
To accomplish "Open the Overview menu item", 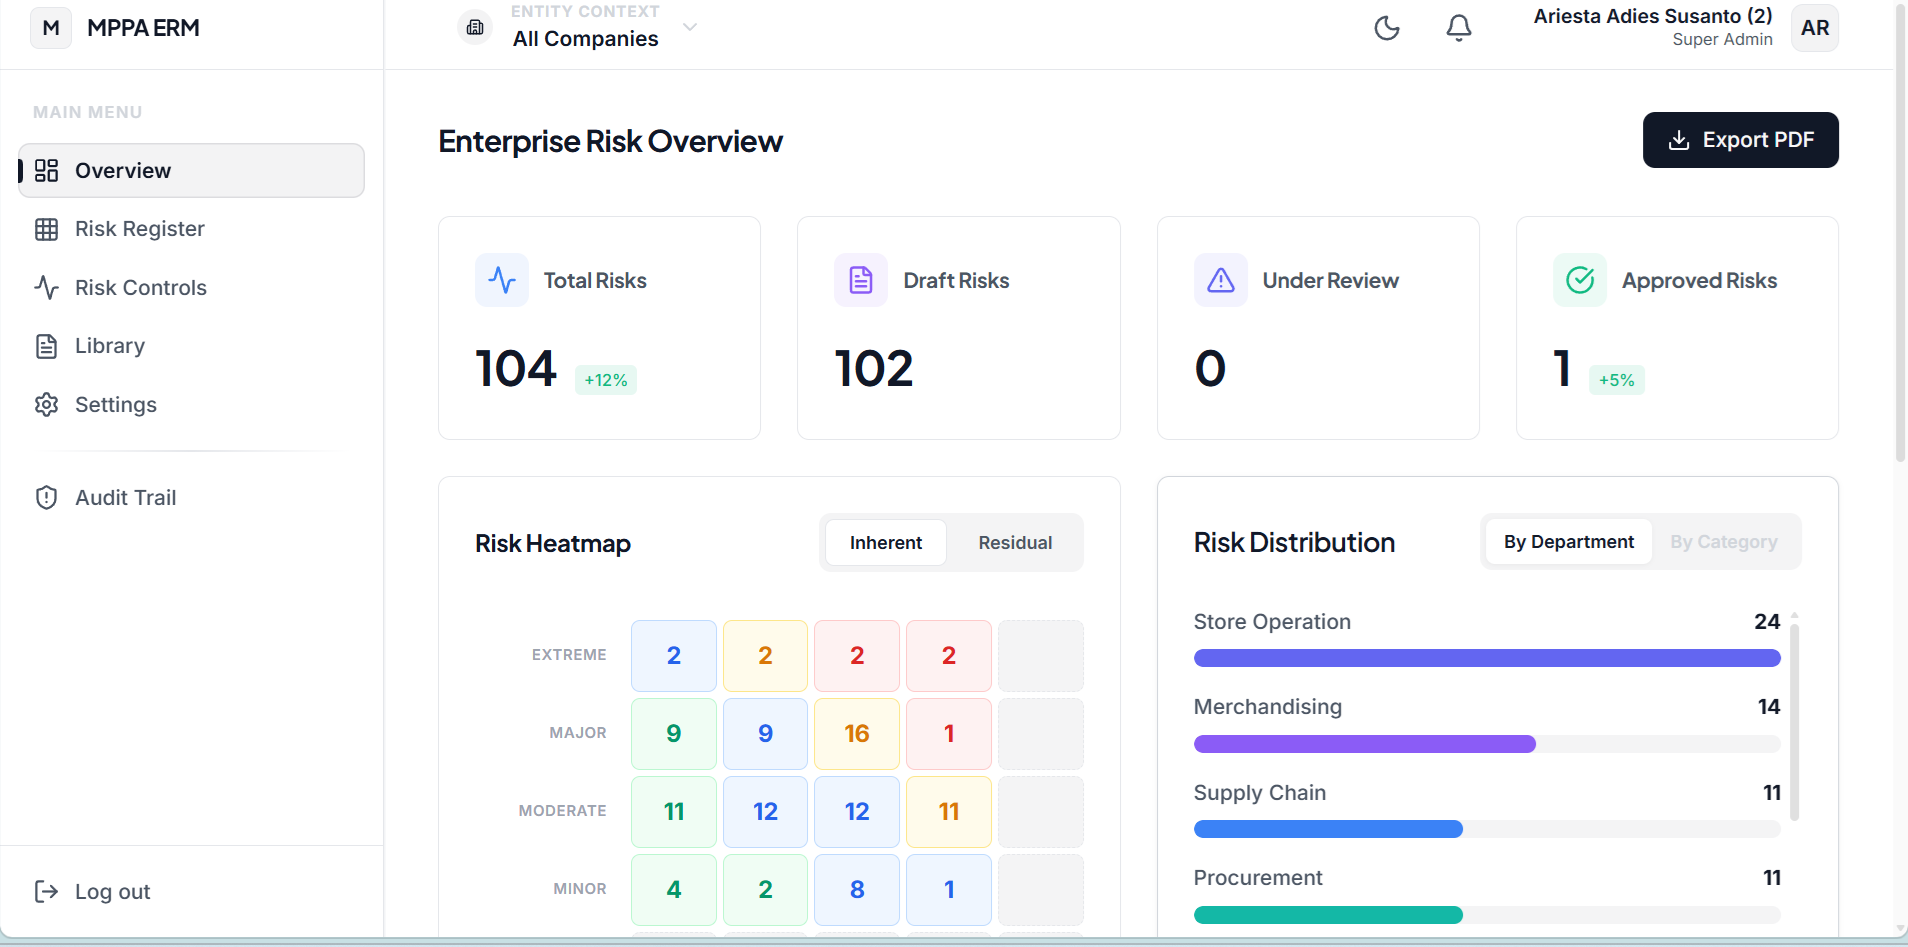I will click(191, 171).
